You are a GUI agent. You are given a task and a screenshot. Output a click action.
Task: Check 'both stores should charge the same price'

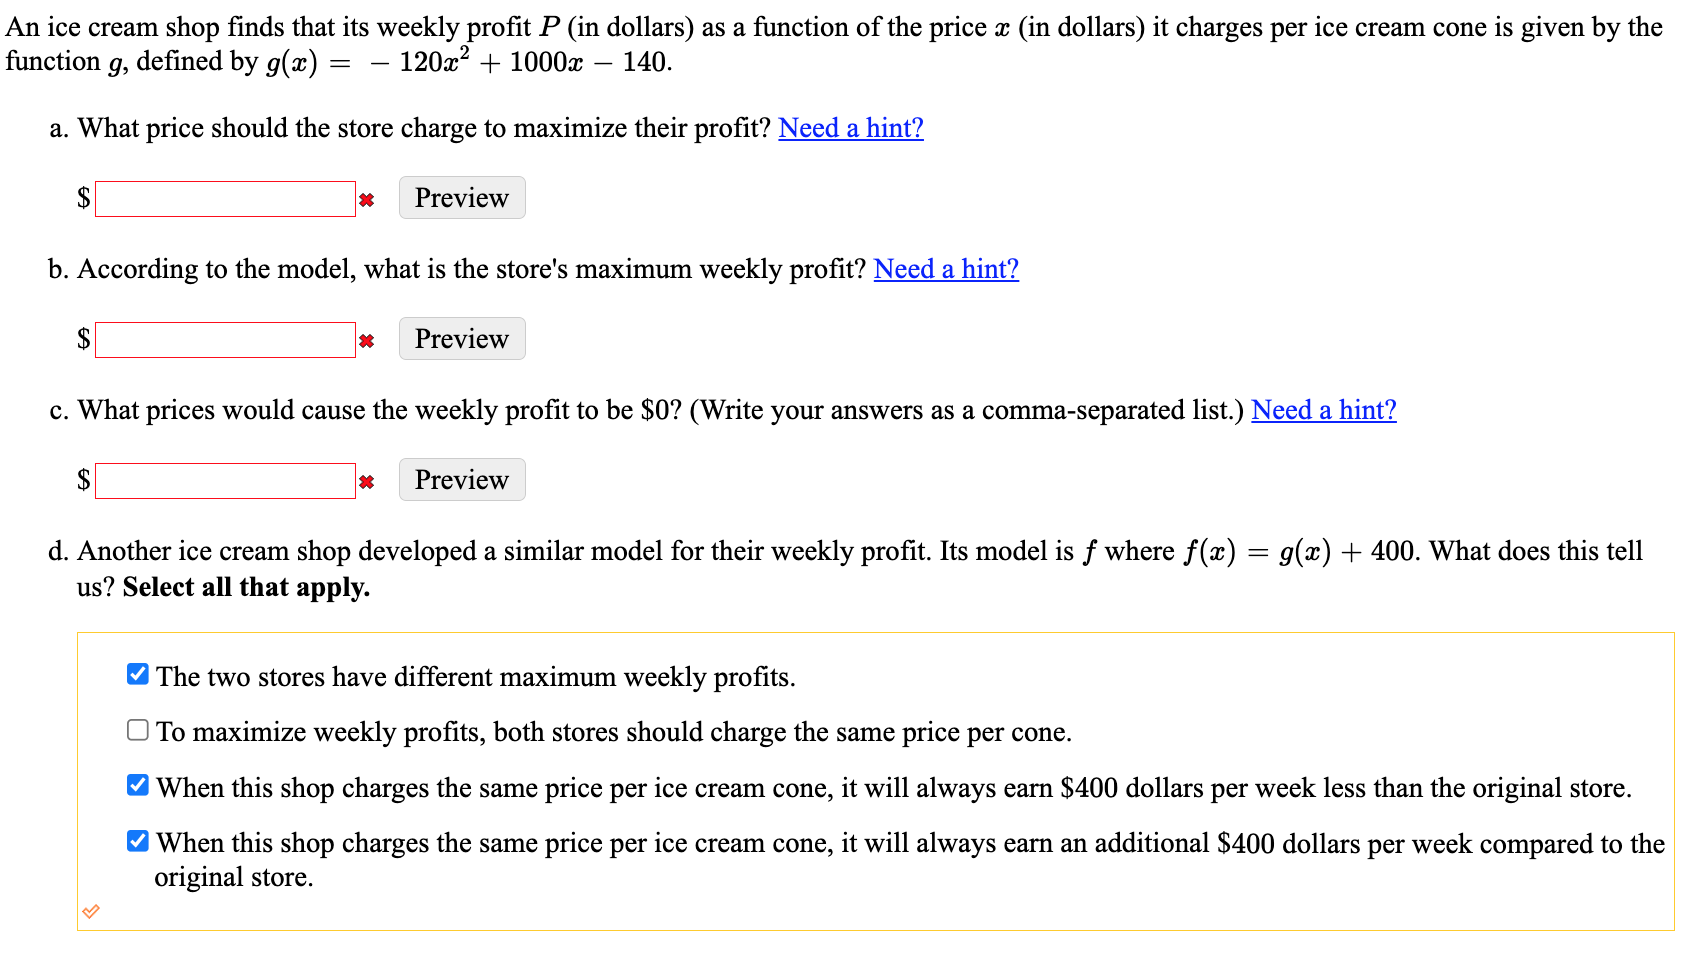tap(136, 729)
